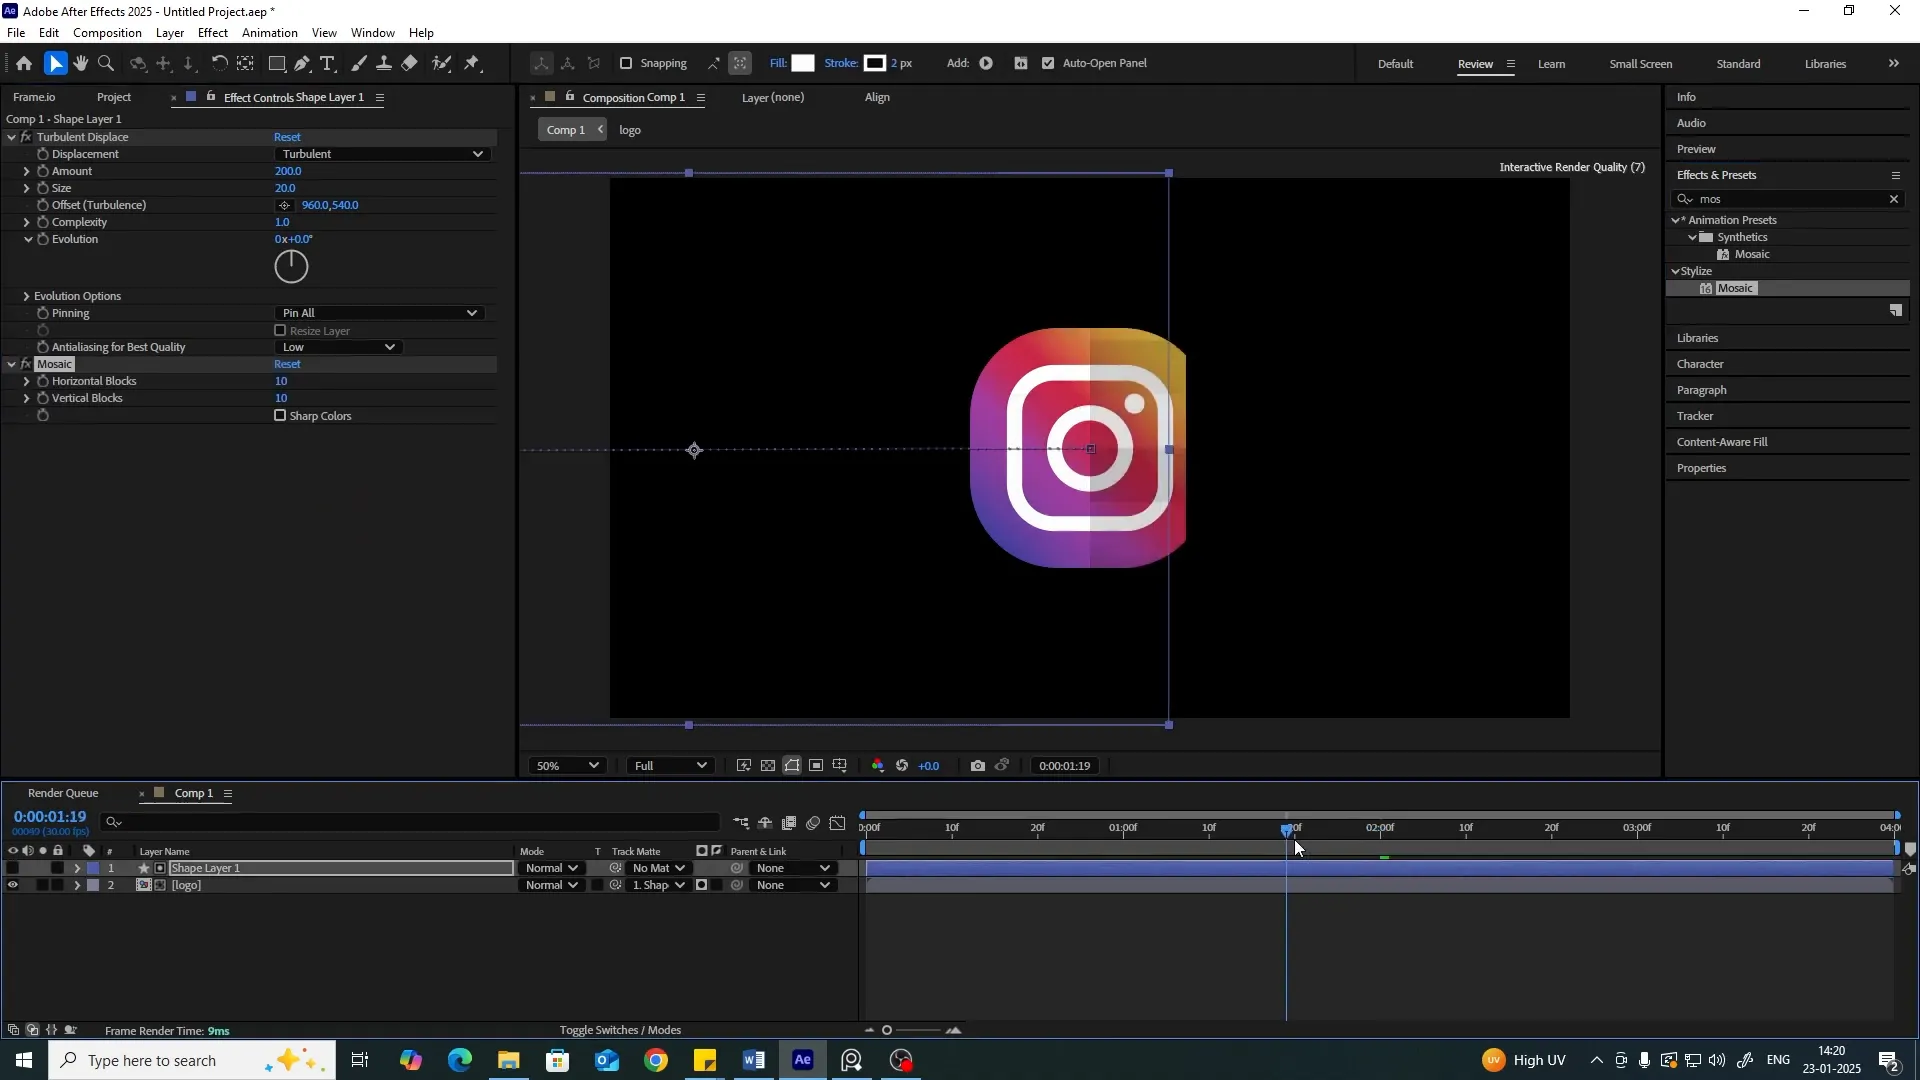Open Displacement type dropdown Turbulent
The height and width of the screenshot is (1080, 1920).
381,154
